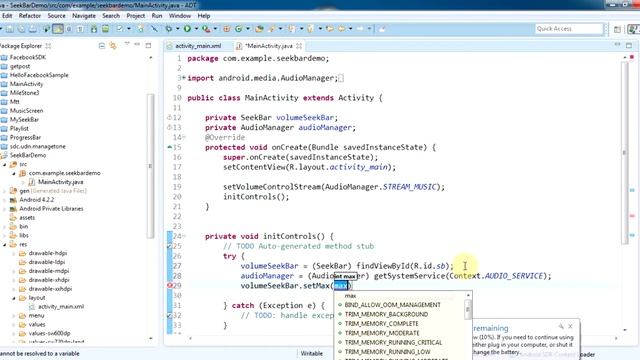Click the Java perspective icon at far right

[633, 29]
